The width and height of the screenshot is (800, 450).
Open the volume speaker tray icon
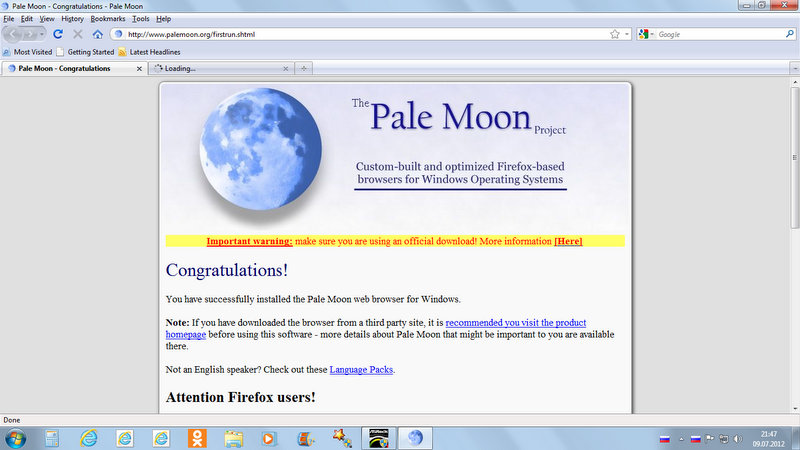coord(737,438)
